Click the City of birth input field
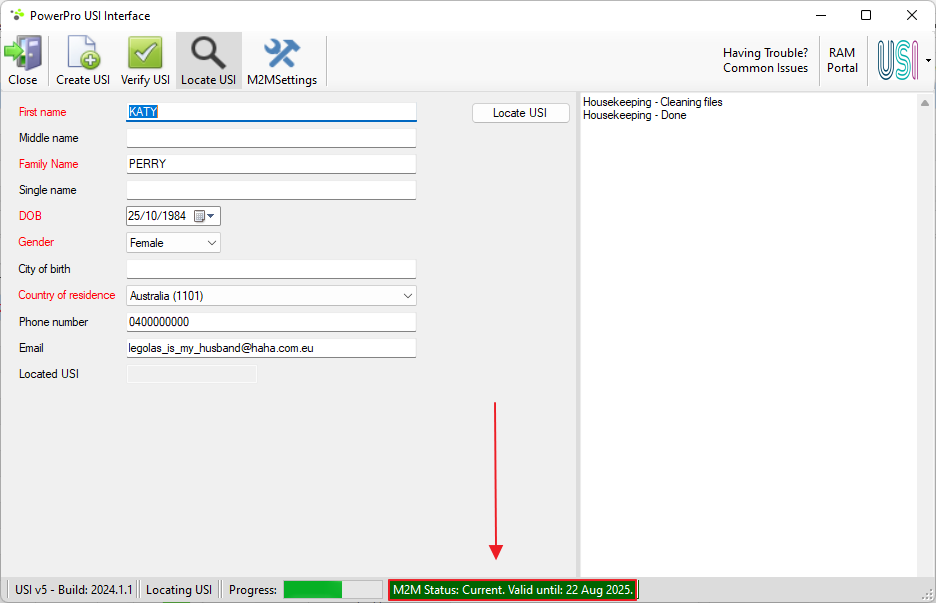Image resolution: width=936 pixels, height=603 pixels. pyautogui.click(x=271, y=269)
